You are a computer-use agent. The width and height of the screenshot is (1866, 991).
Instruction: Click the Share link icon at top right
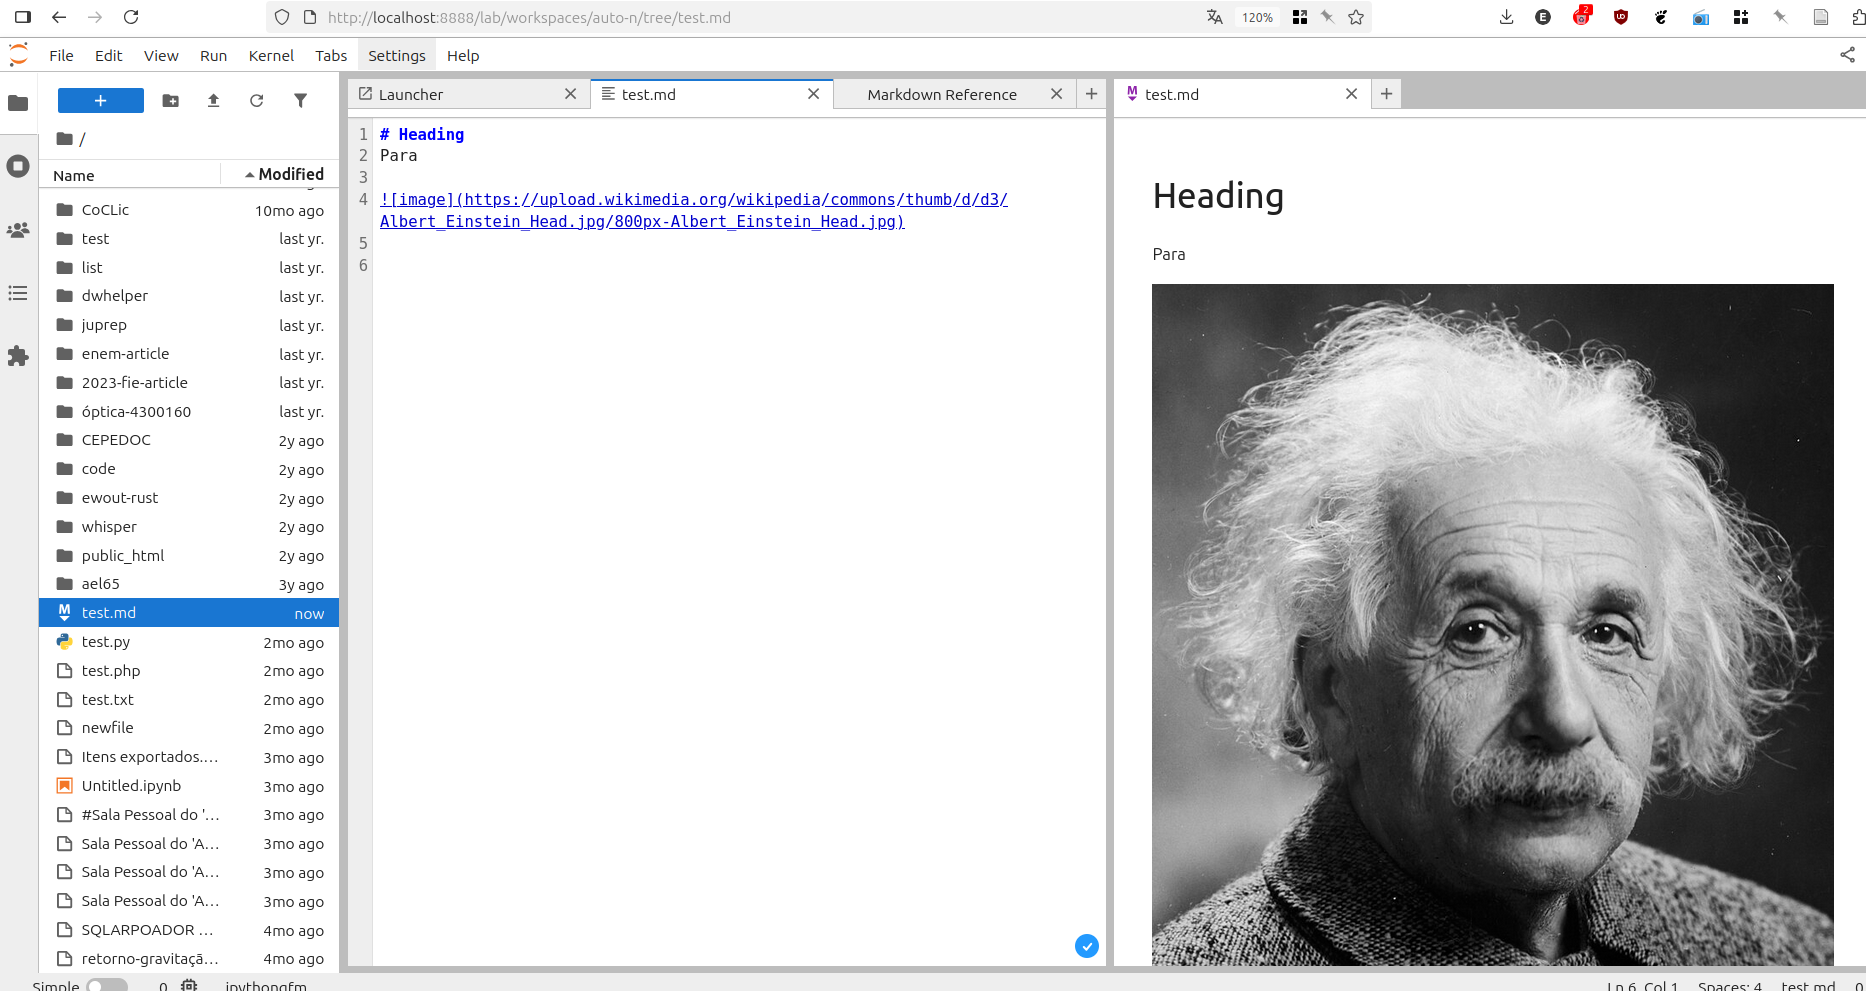[1847, 55]
